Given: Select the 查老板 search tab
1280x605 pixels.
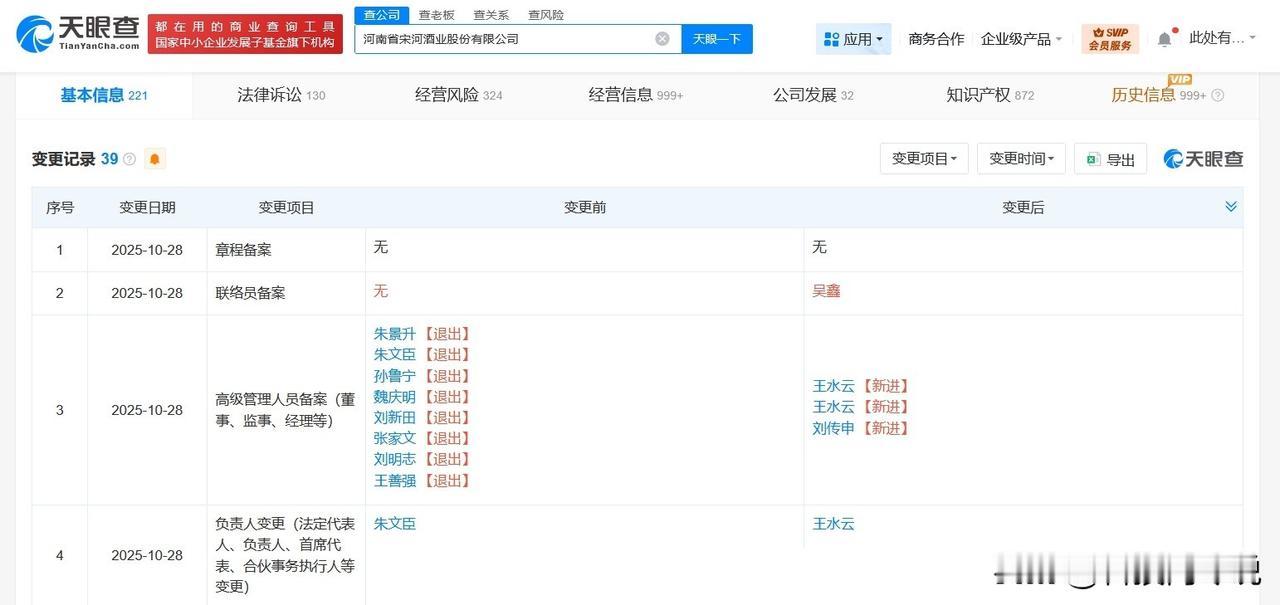Looking at the screenshot, I should 436,15.
